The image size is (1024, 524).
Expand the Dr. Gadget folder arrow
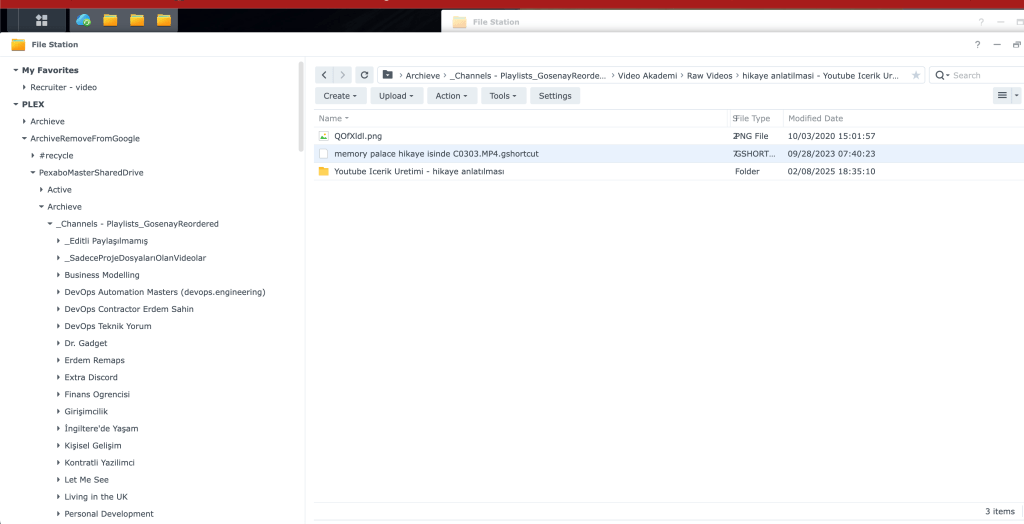coord(58,343)
